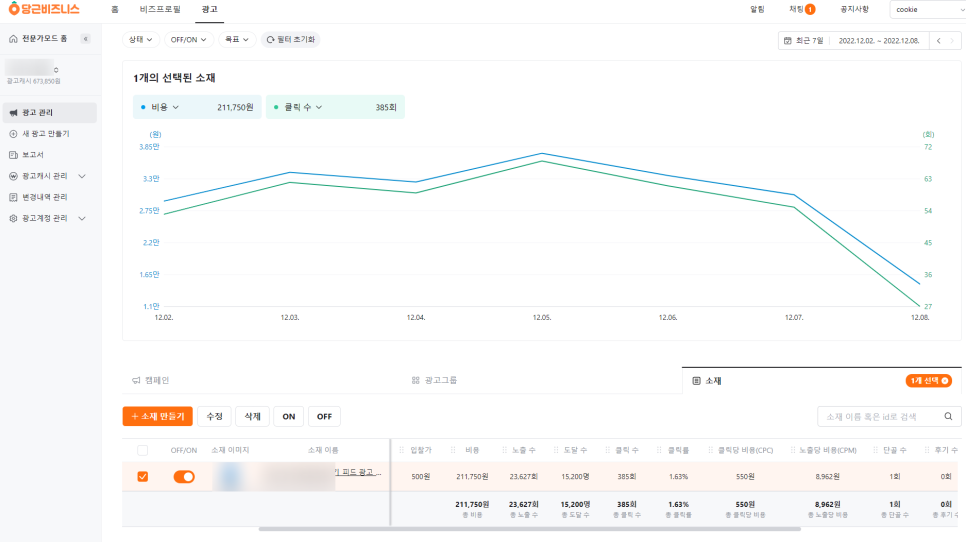
Task: Click the ON bulk button
Action: 289,416
